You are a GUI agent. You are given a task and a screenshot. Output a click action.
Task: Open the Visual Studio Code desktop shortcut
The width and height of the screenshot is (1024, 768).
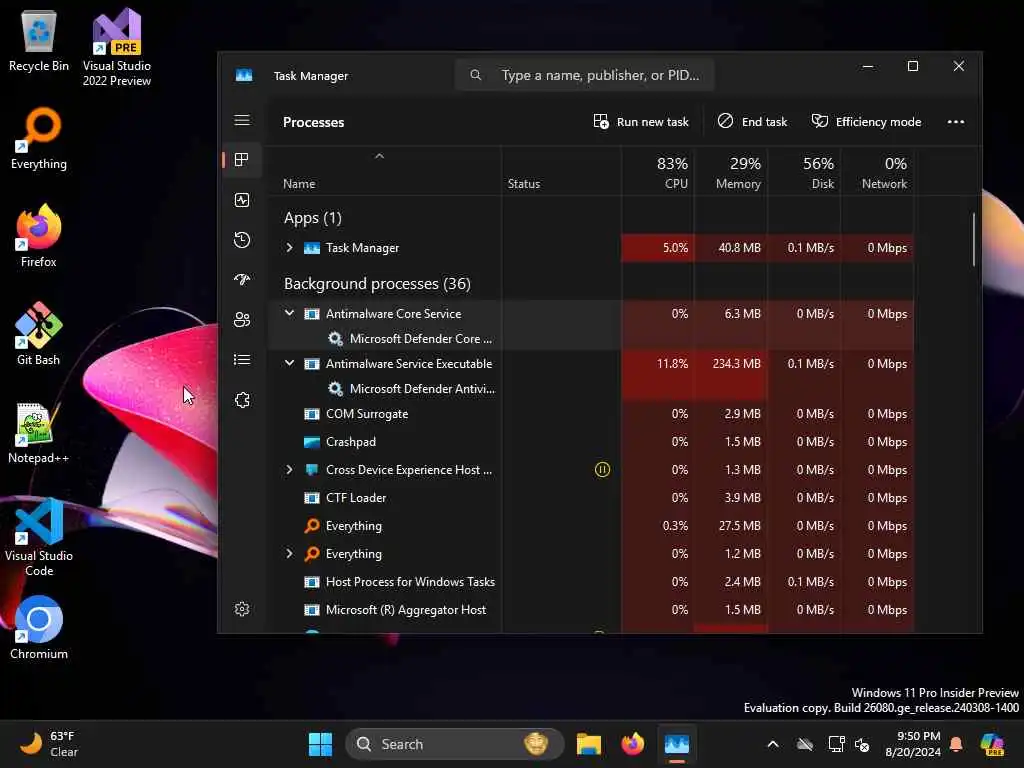39,538
